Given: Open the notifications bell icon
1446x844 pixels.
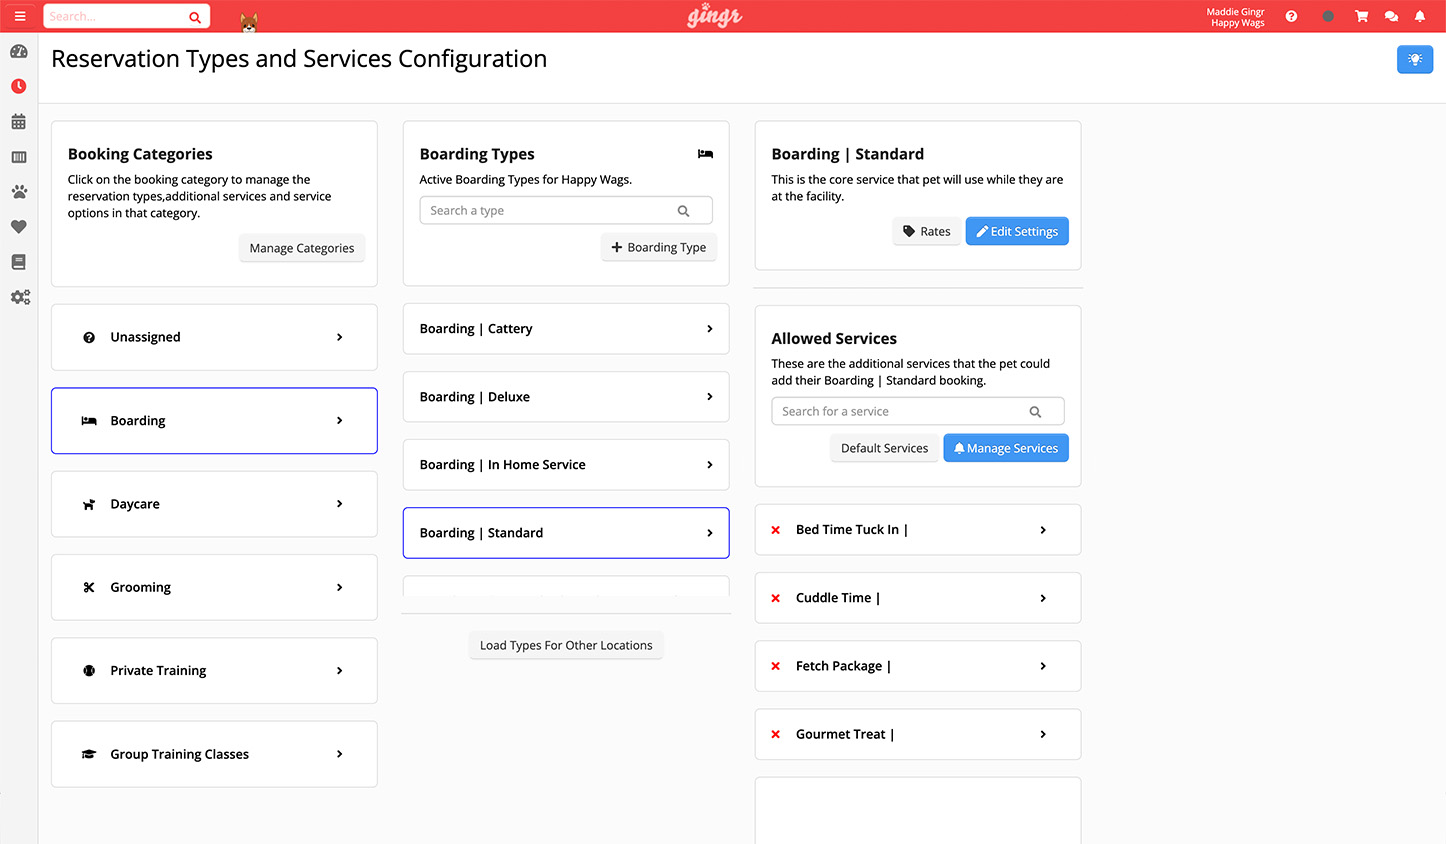Looking at the screenshot, I should (1419, 16).
